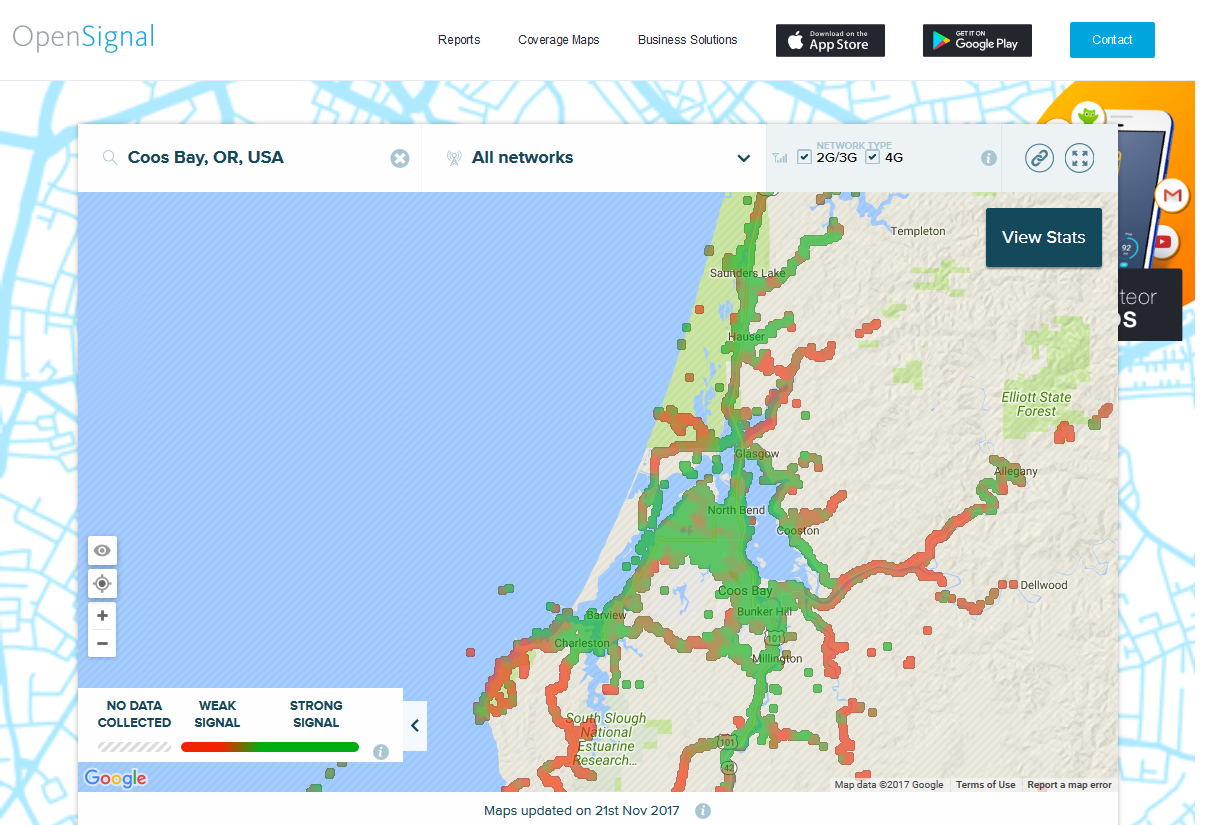Show signal legend info
Screen dimensions: 1212x825
[x=381, y=752]
